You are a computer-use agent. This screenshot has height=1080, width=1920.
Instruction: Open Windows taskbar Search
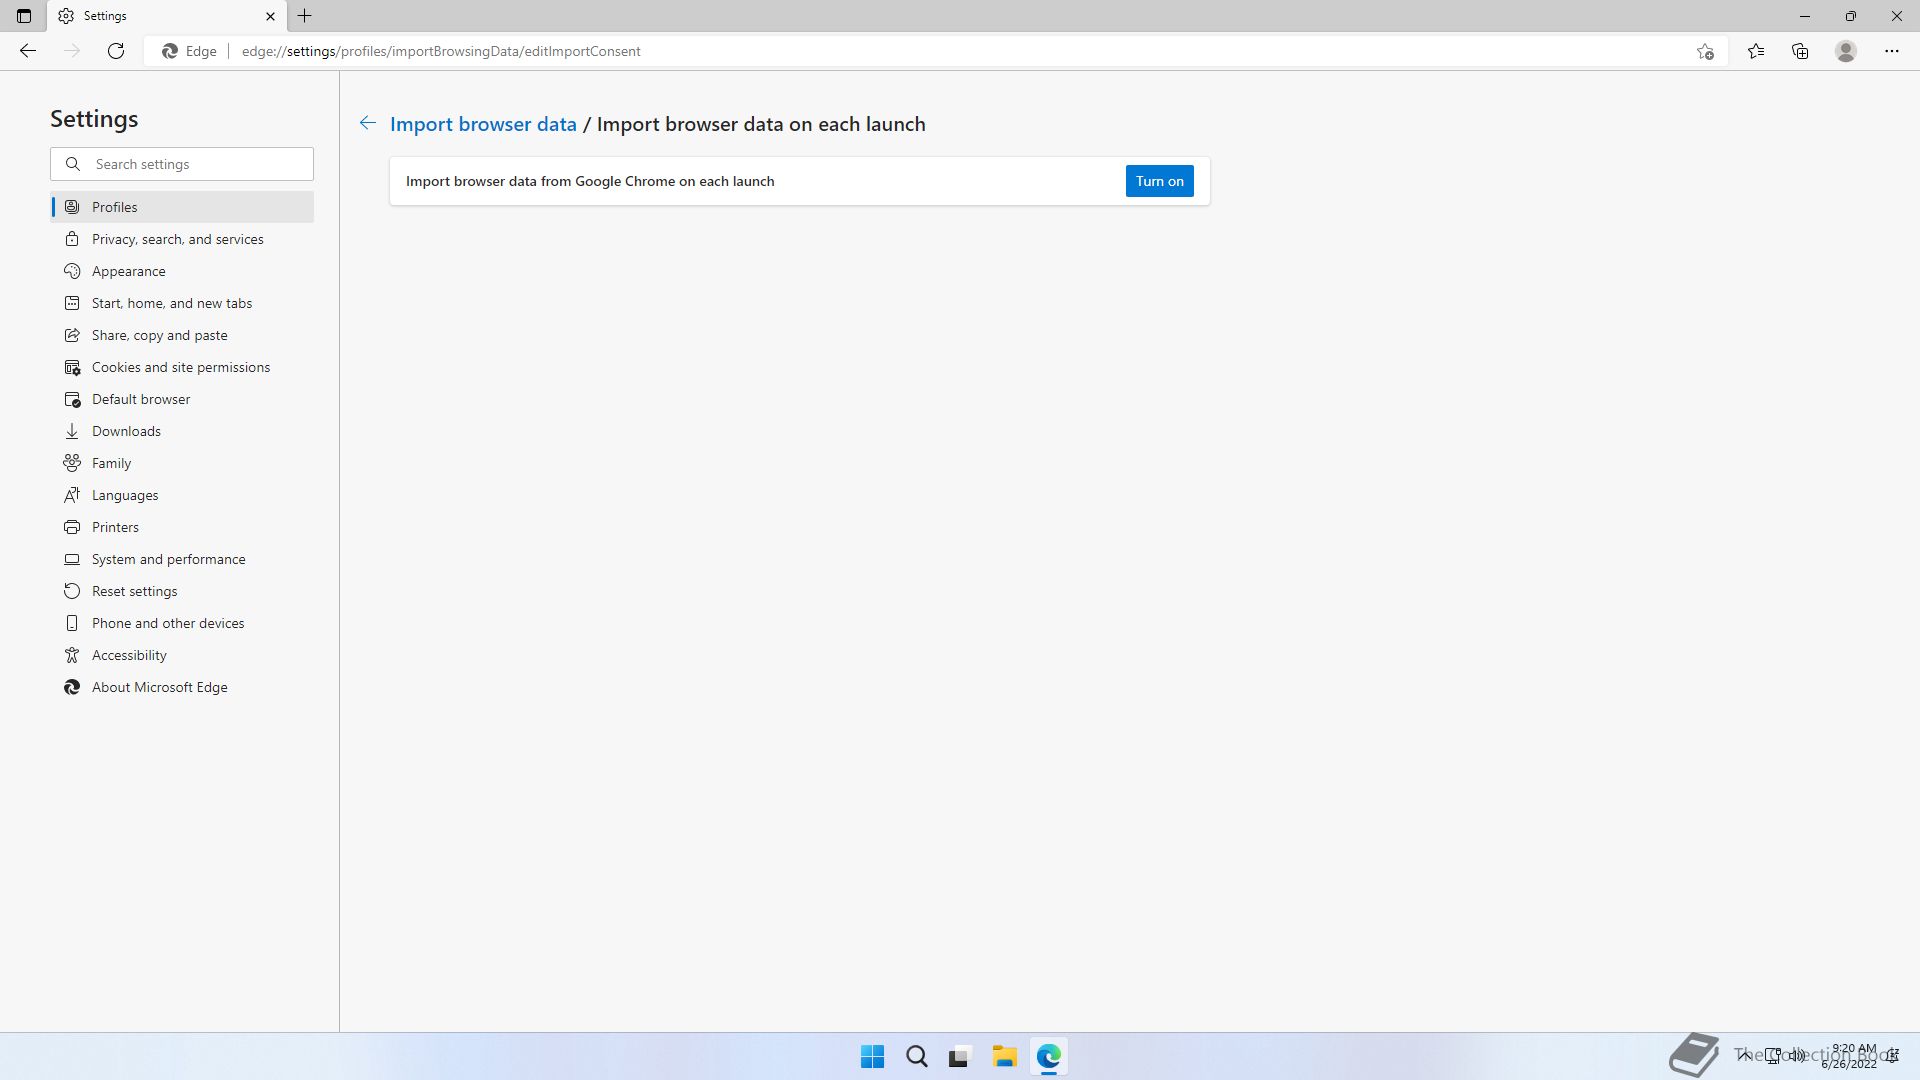tap(916, 1056)
